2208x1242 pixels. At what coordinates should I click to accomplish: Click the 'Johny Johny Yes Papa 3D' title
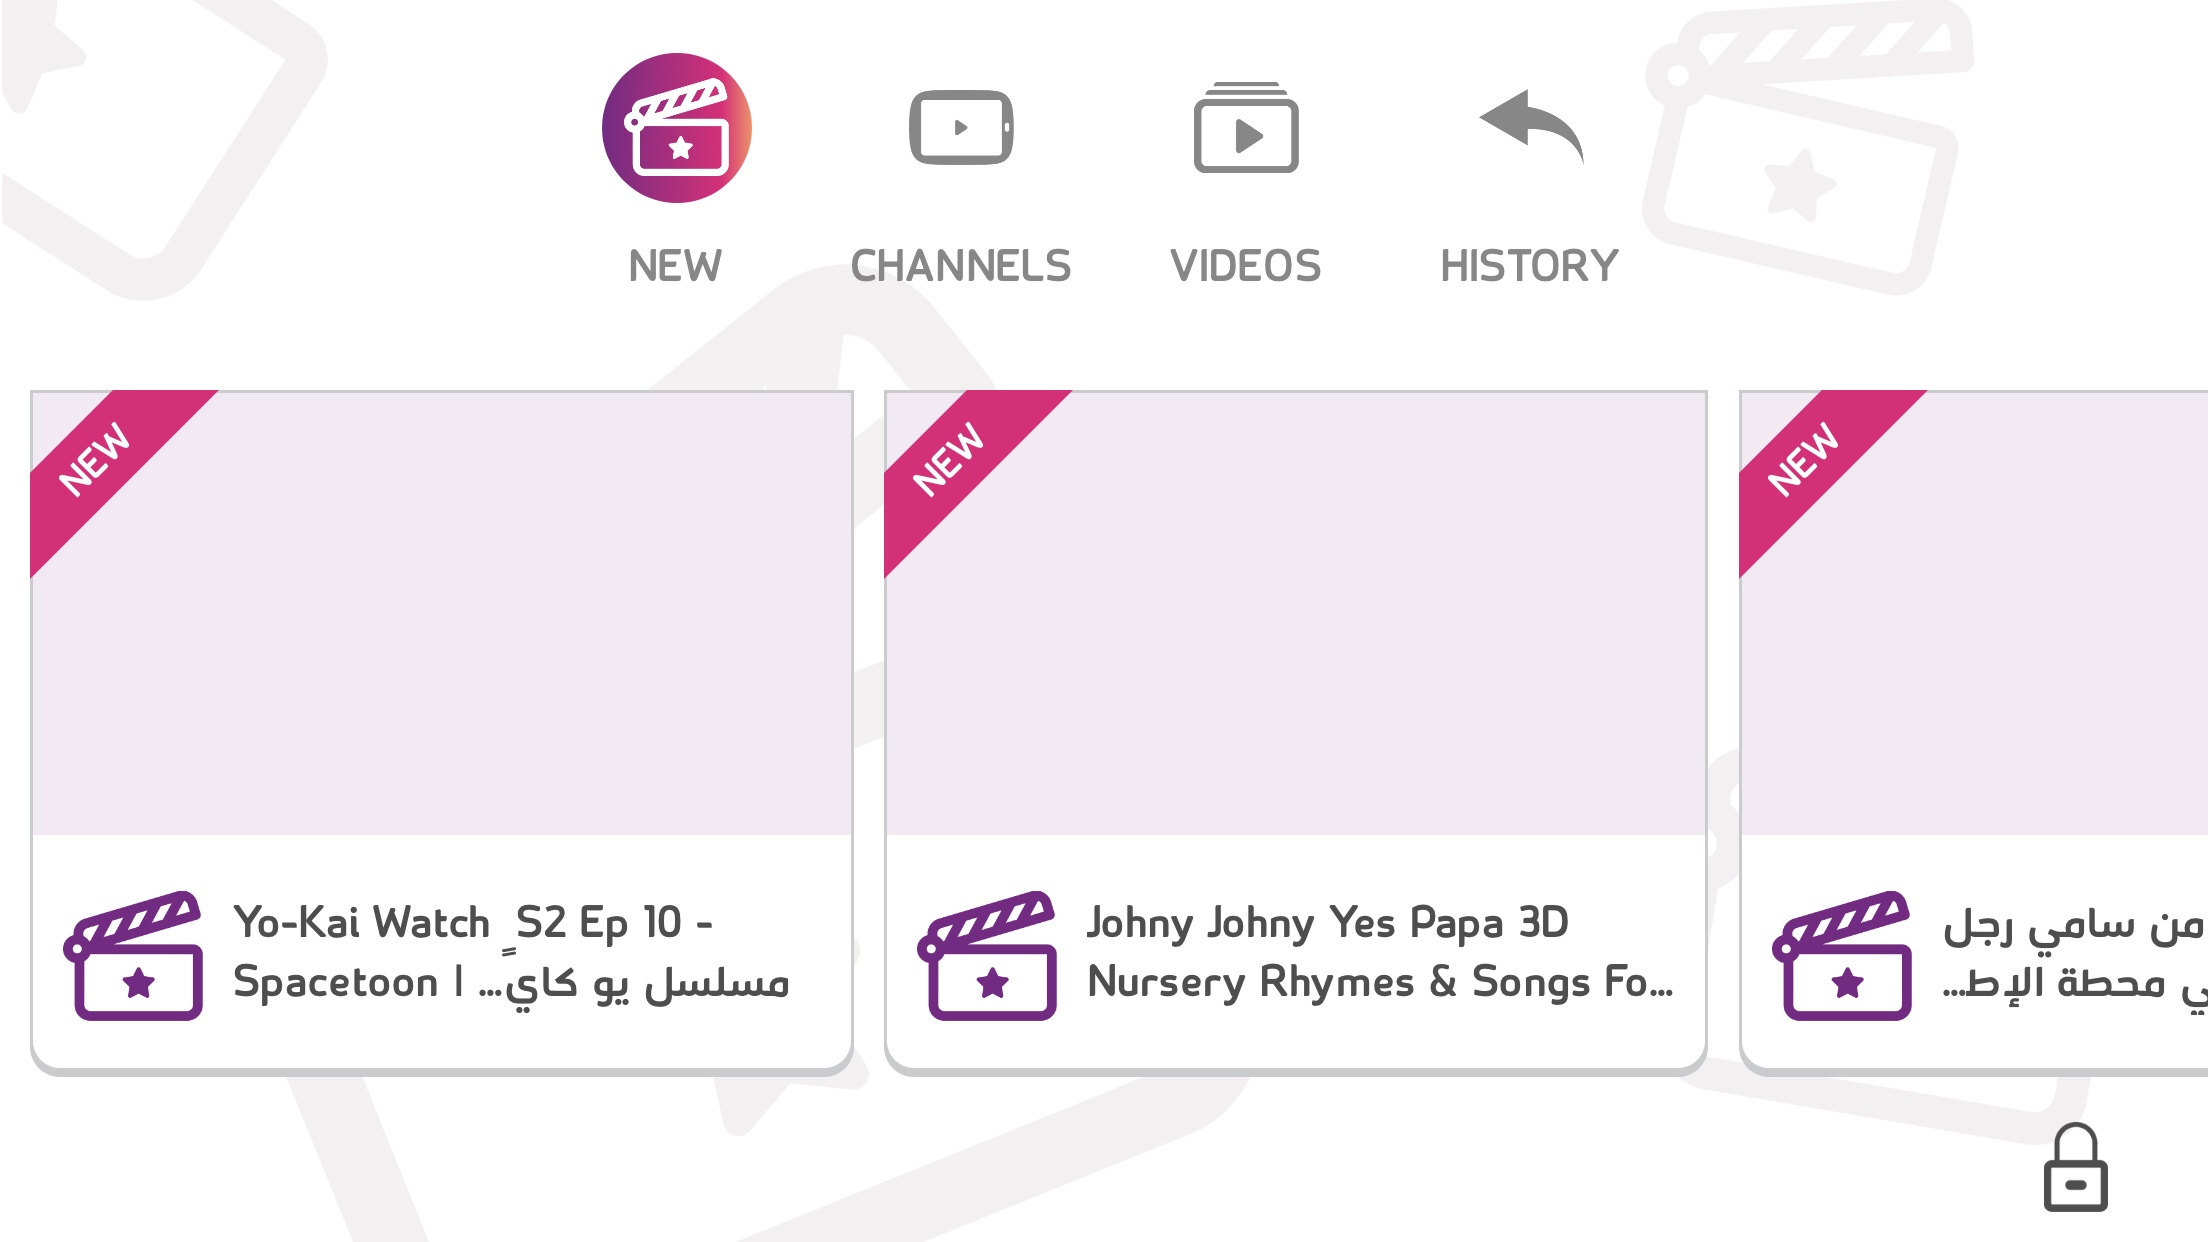1380,952
